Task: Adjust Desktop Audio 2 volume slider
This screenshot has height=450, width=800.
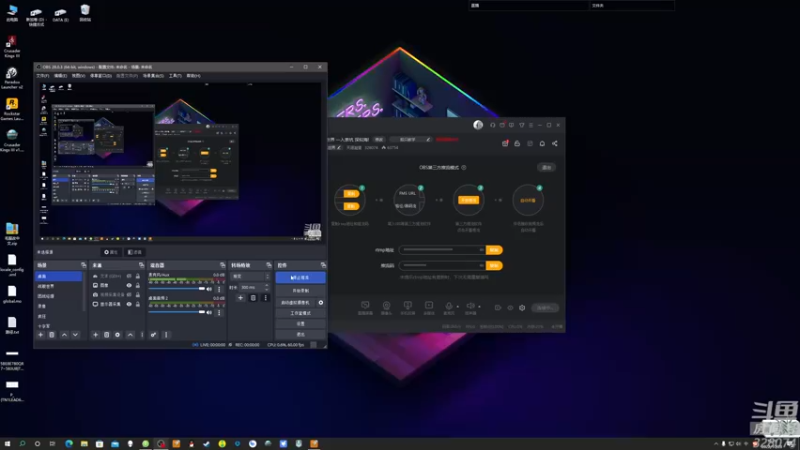Action: coord(177,312)
